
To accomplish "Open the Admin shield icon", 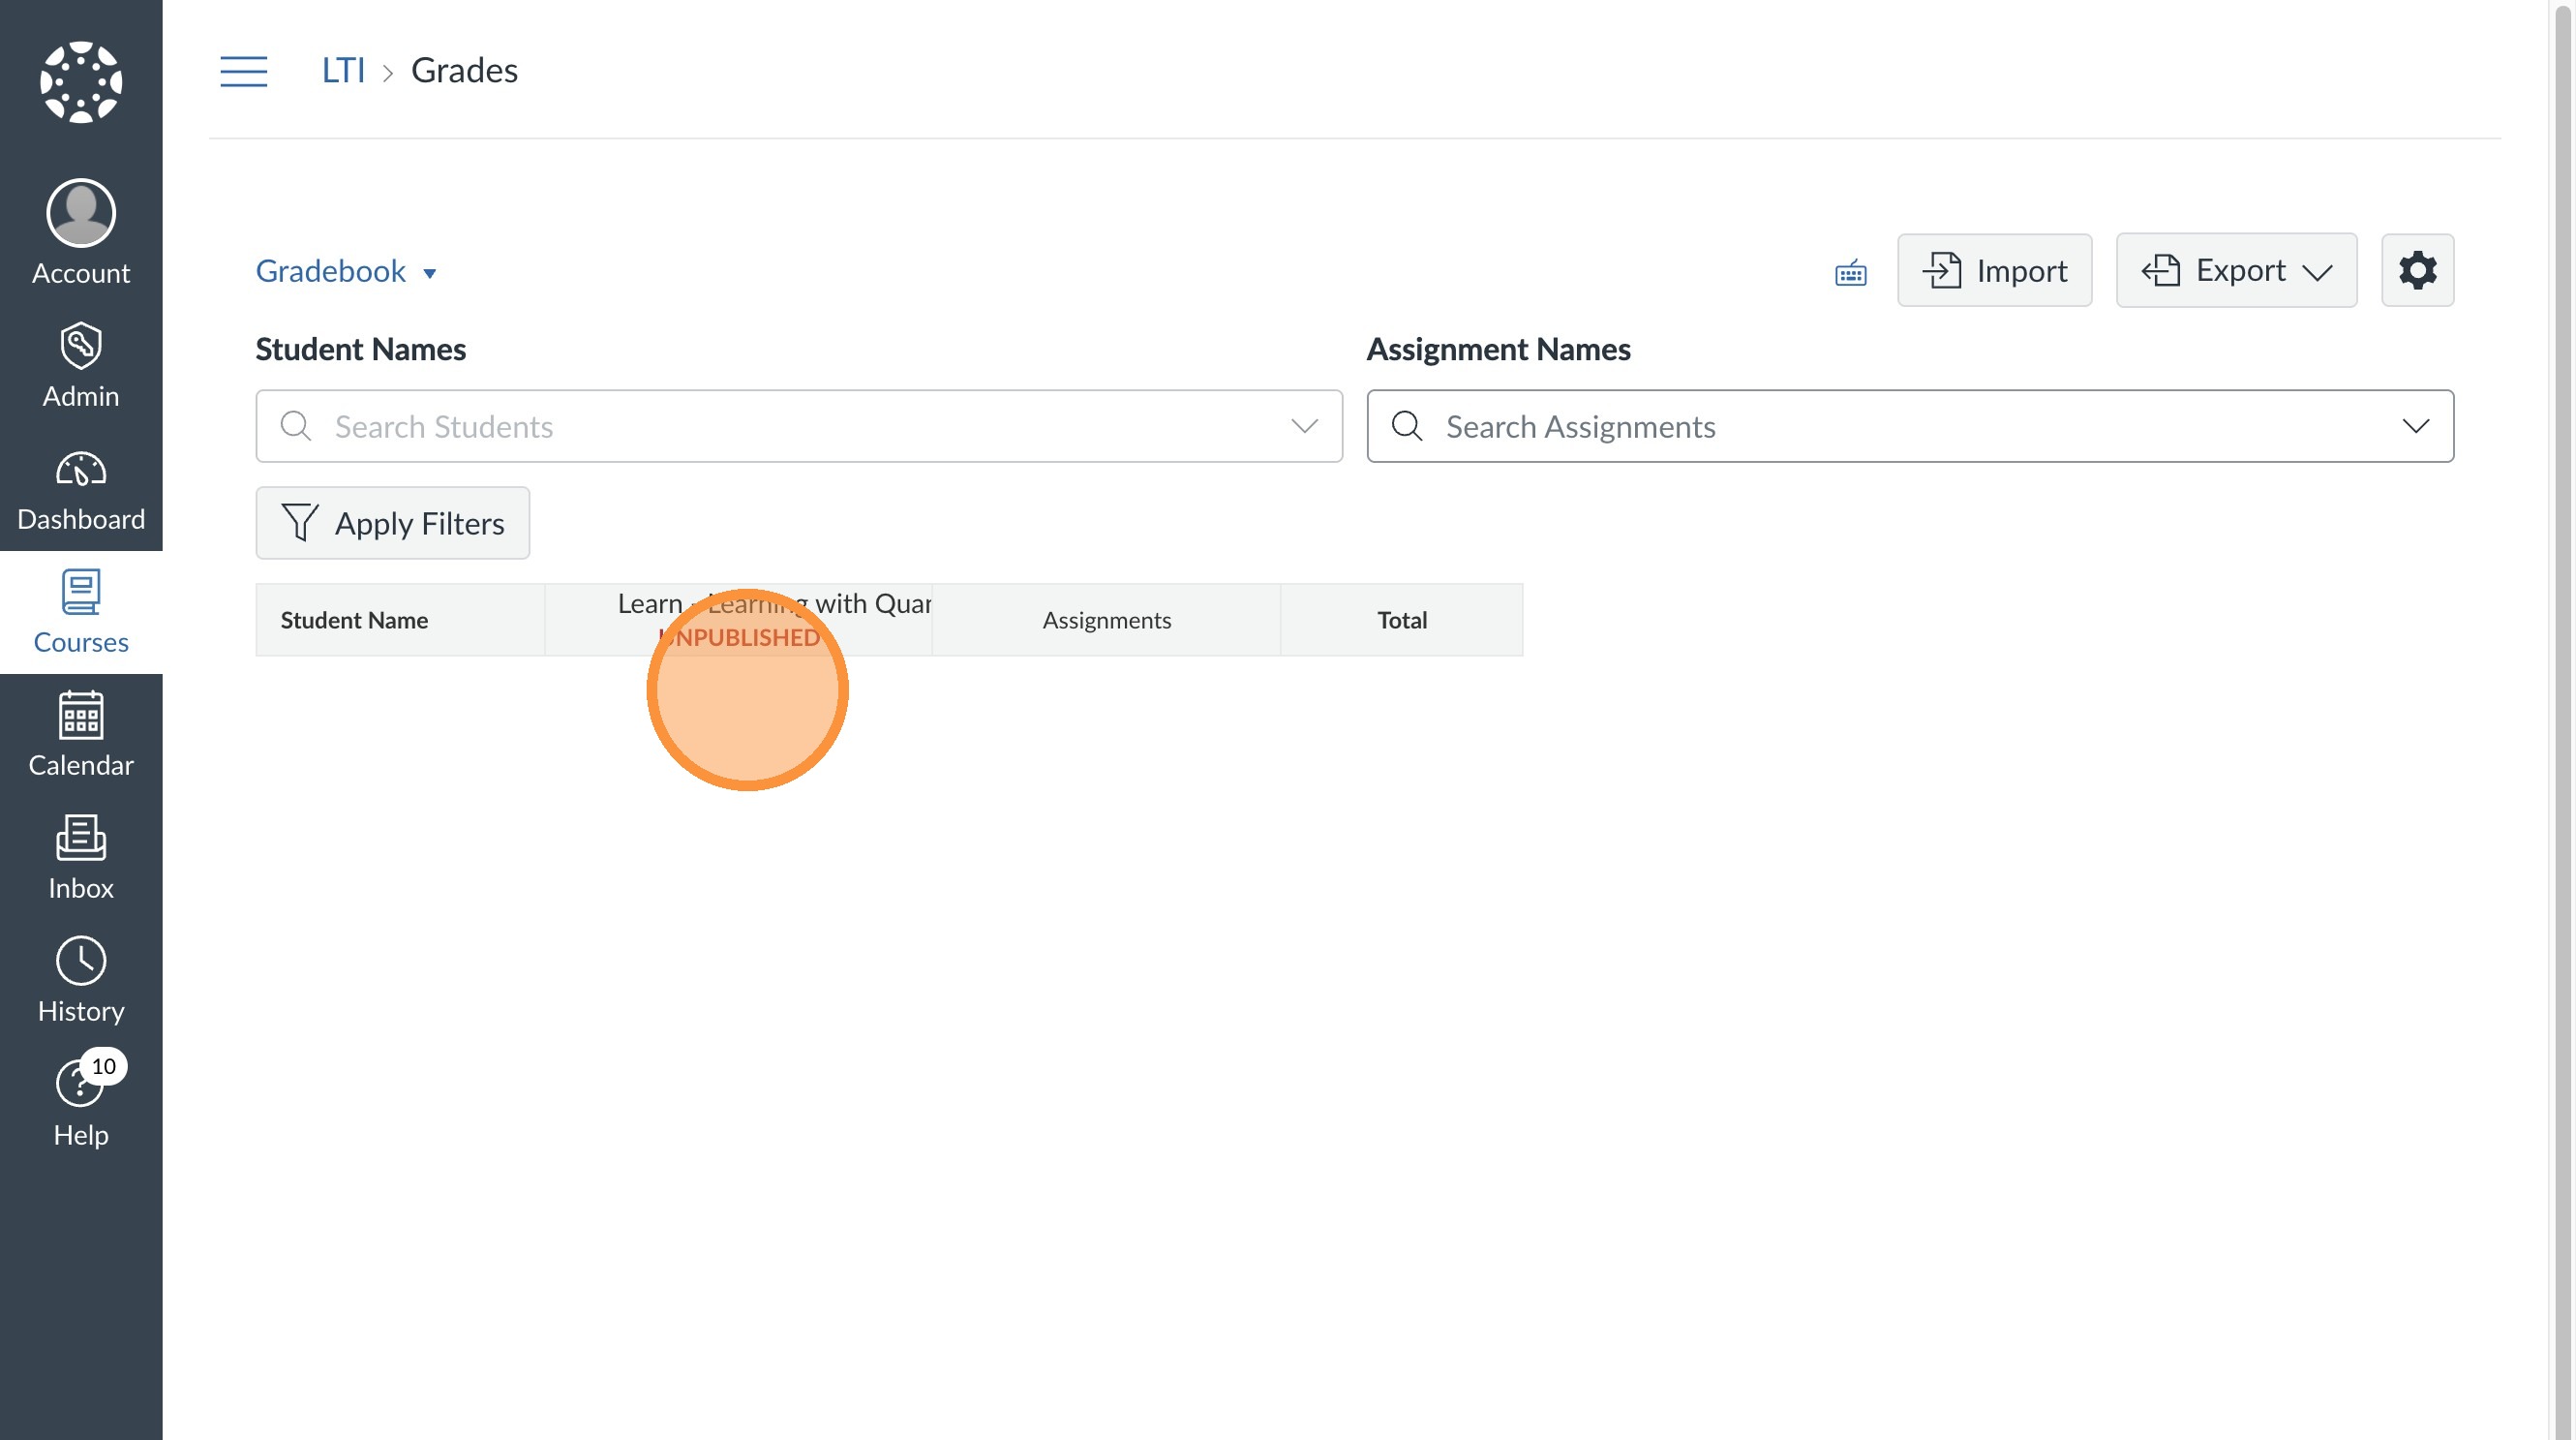I will 81,346.
